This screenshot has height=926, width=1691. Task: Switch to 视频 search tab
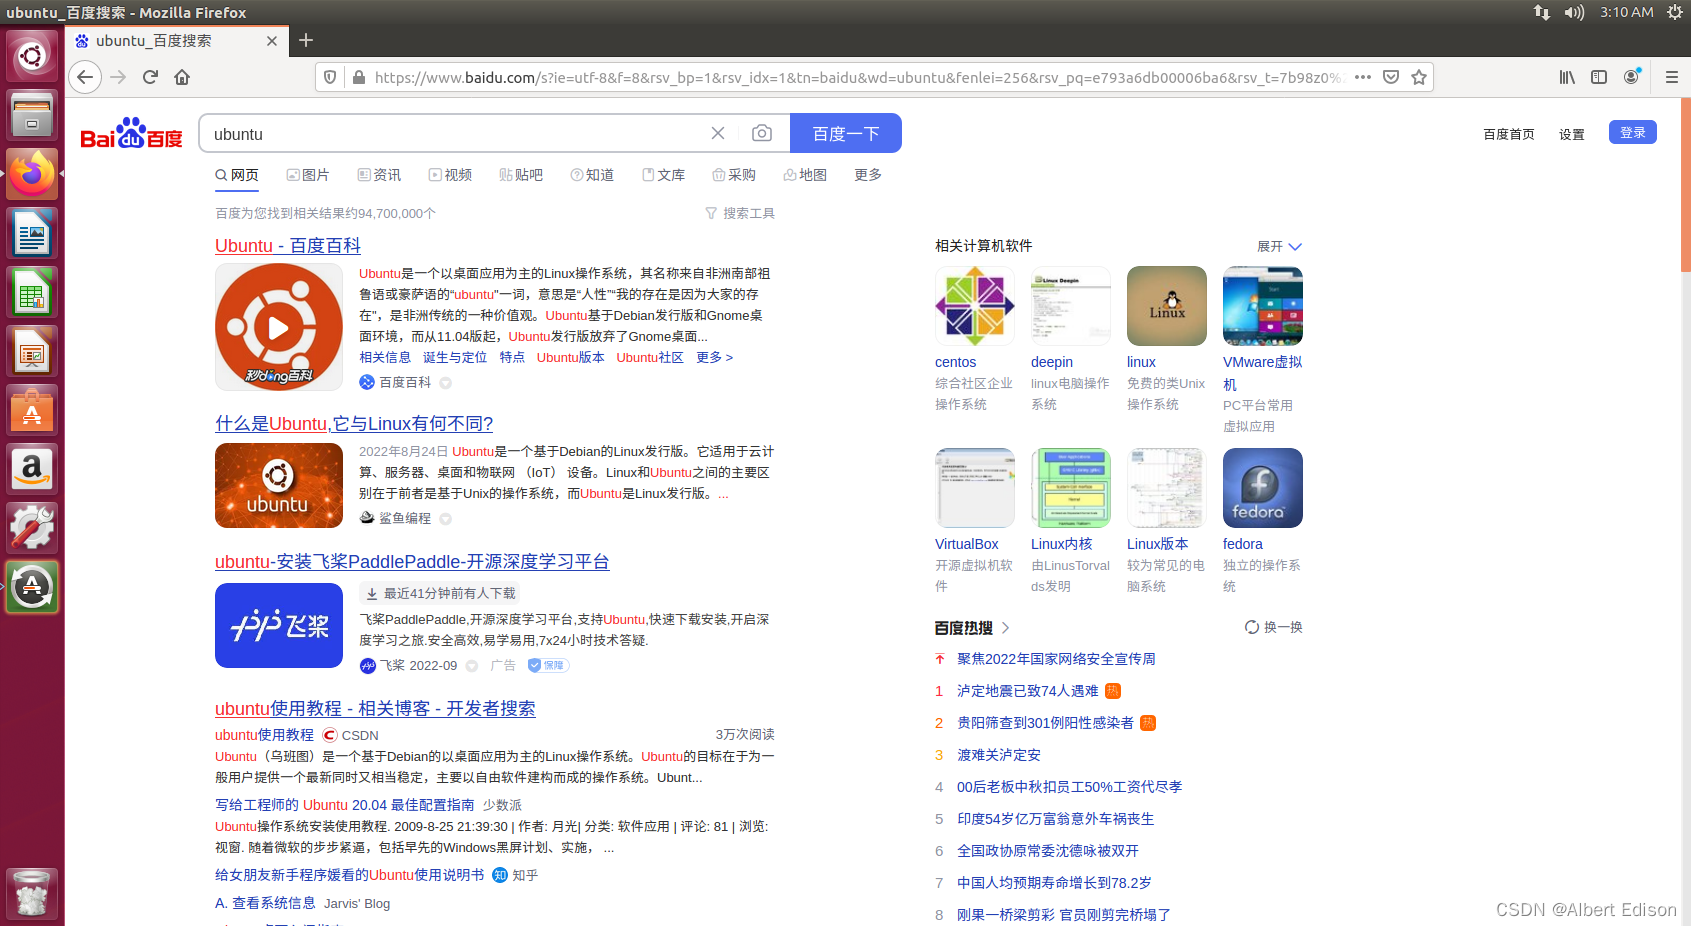(x=450, y=175)
